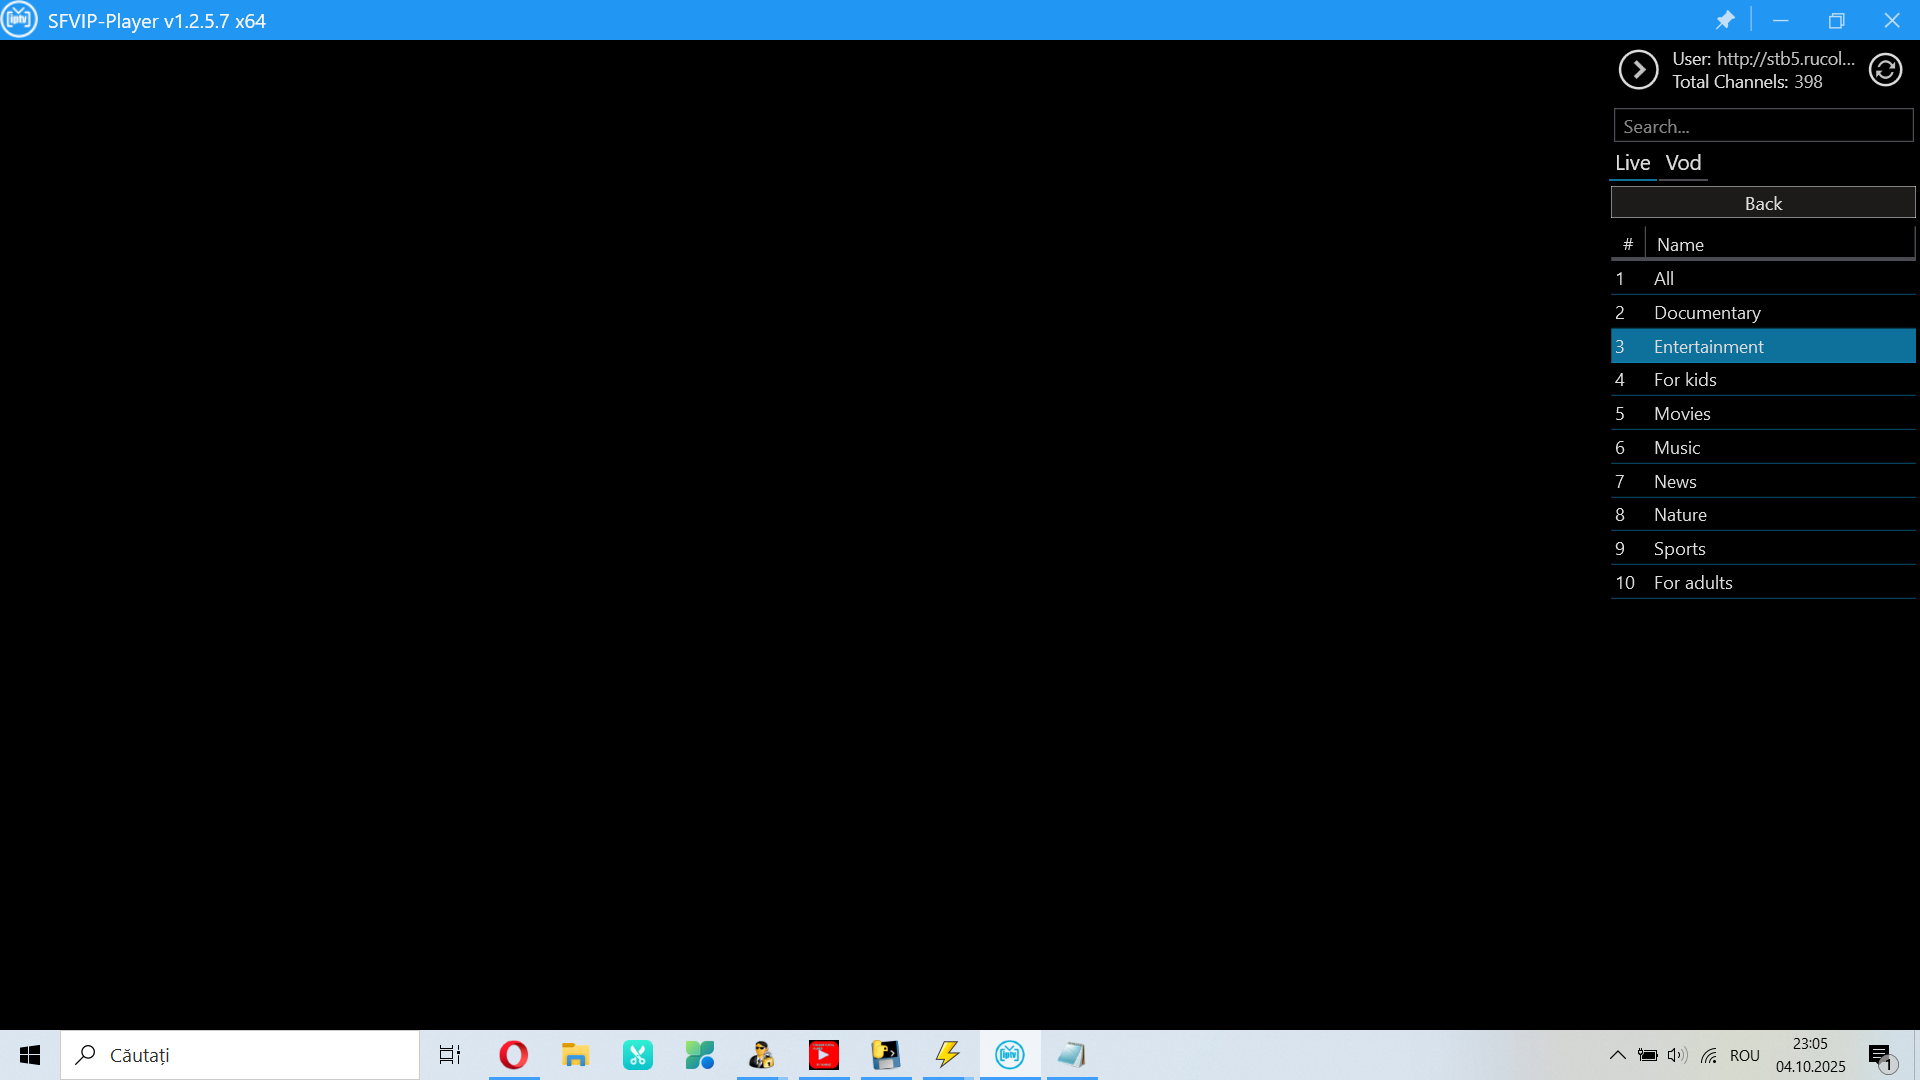Collapse the panel with the arrow icon

point(1638,70)
